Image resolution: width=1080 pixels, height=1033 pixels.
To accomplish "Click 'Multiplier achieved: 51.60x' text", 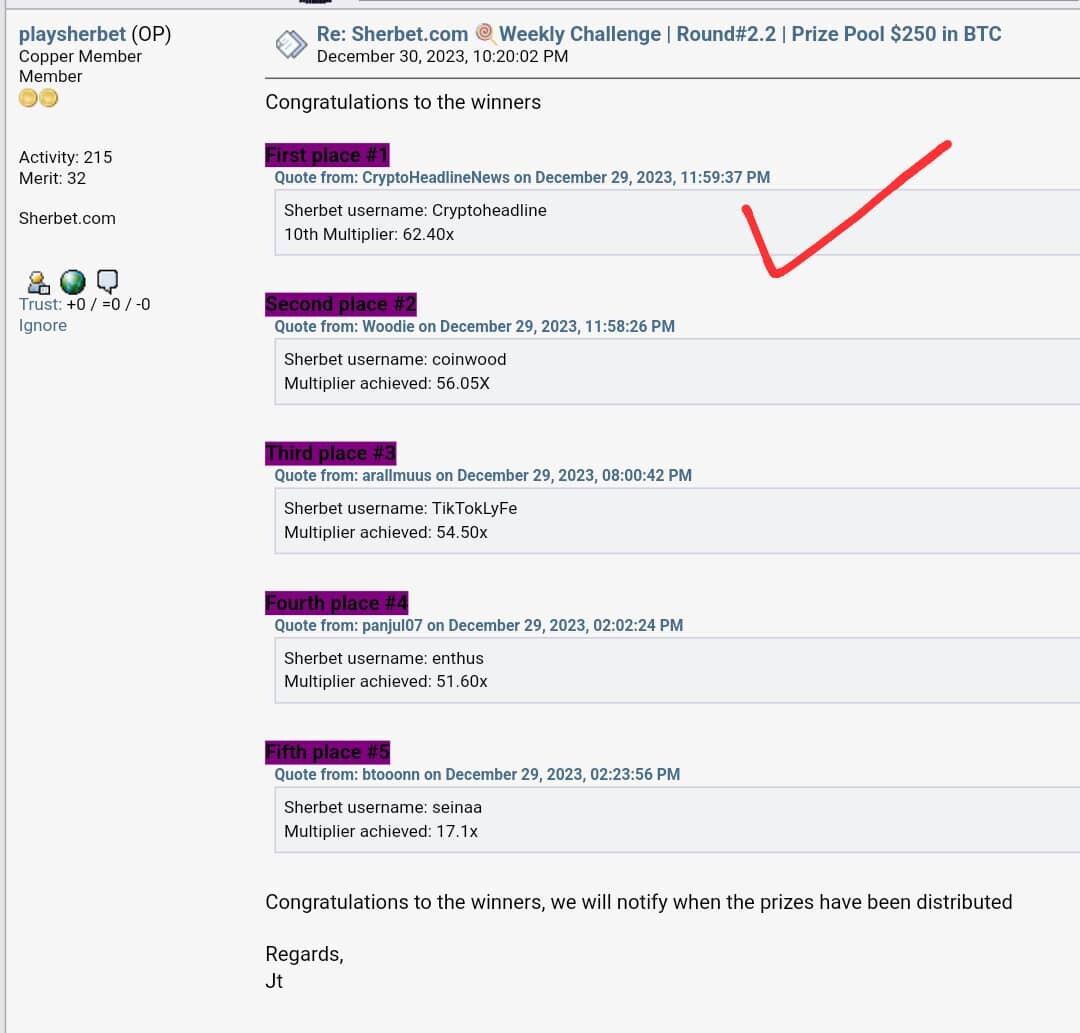I will coord(386,681).
